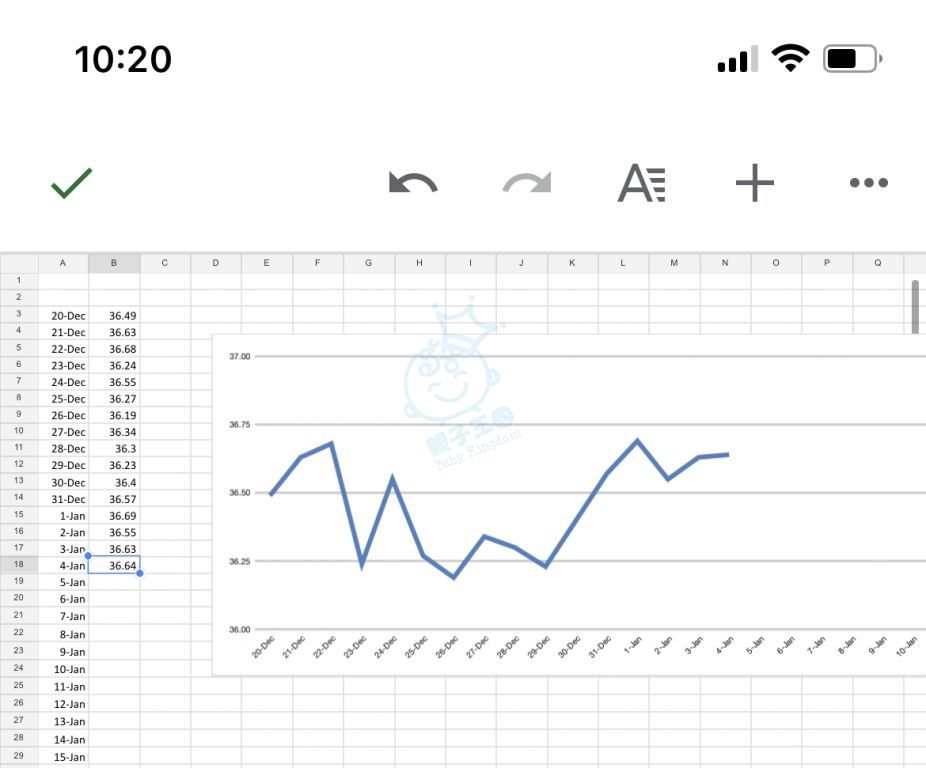
Task: Tap the lower-right blue selection handle
Action: [x=139, y=573]
